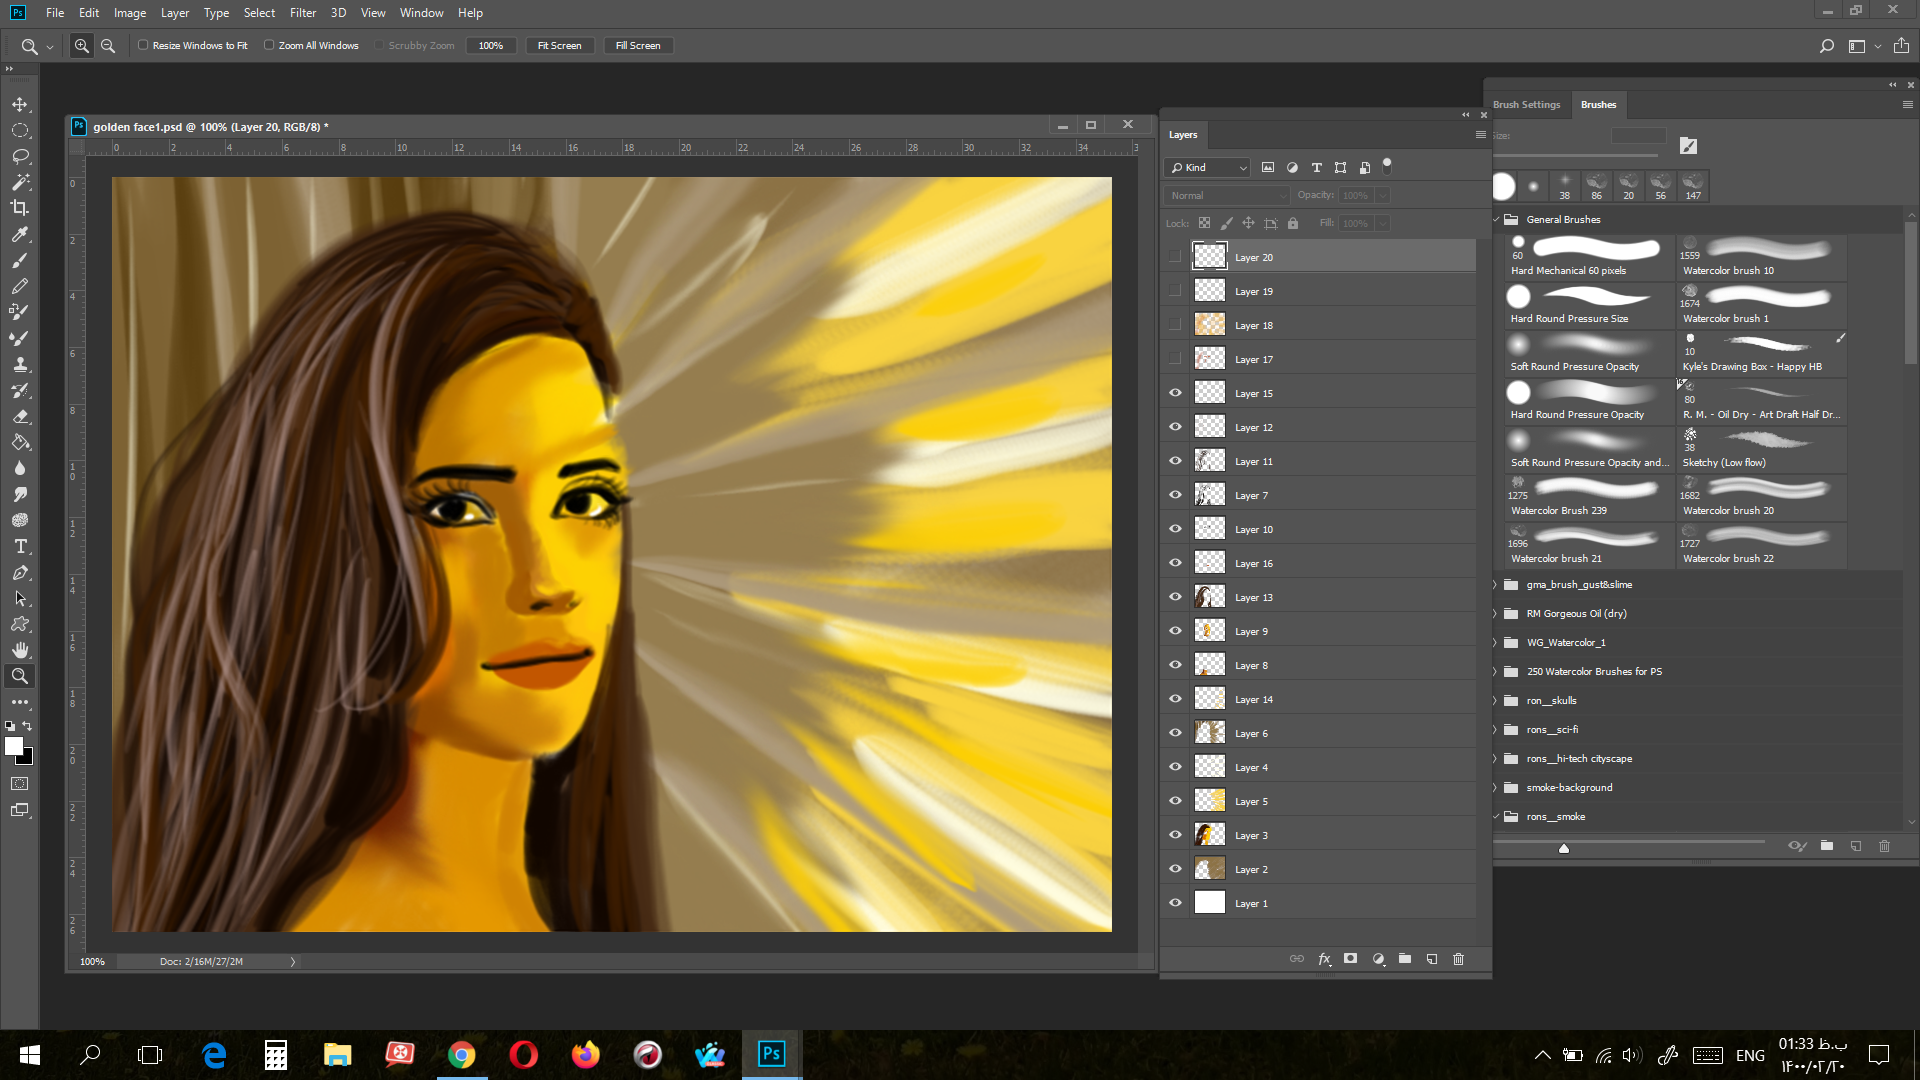Select the Hand tool

click(20, 650)
